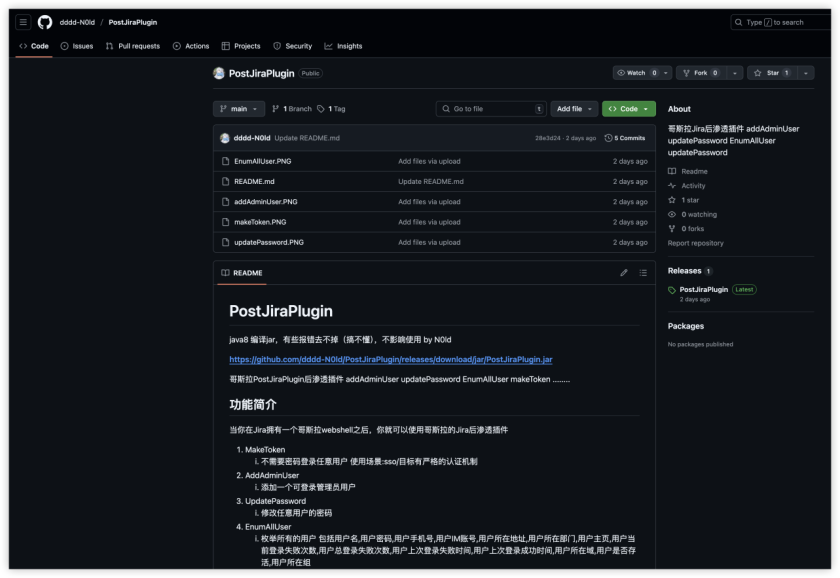Screen dimensions: 840x578
Task: Click the Type / to search box
Action: (781, 22)
